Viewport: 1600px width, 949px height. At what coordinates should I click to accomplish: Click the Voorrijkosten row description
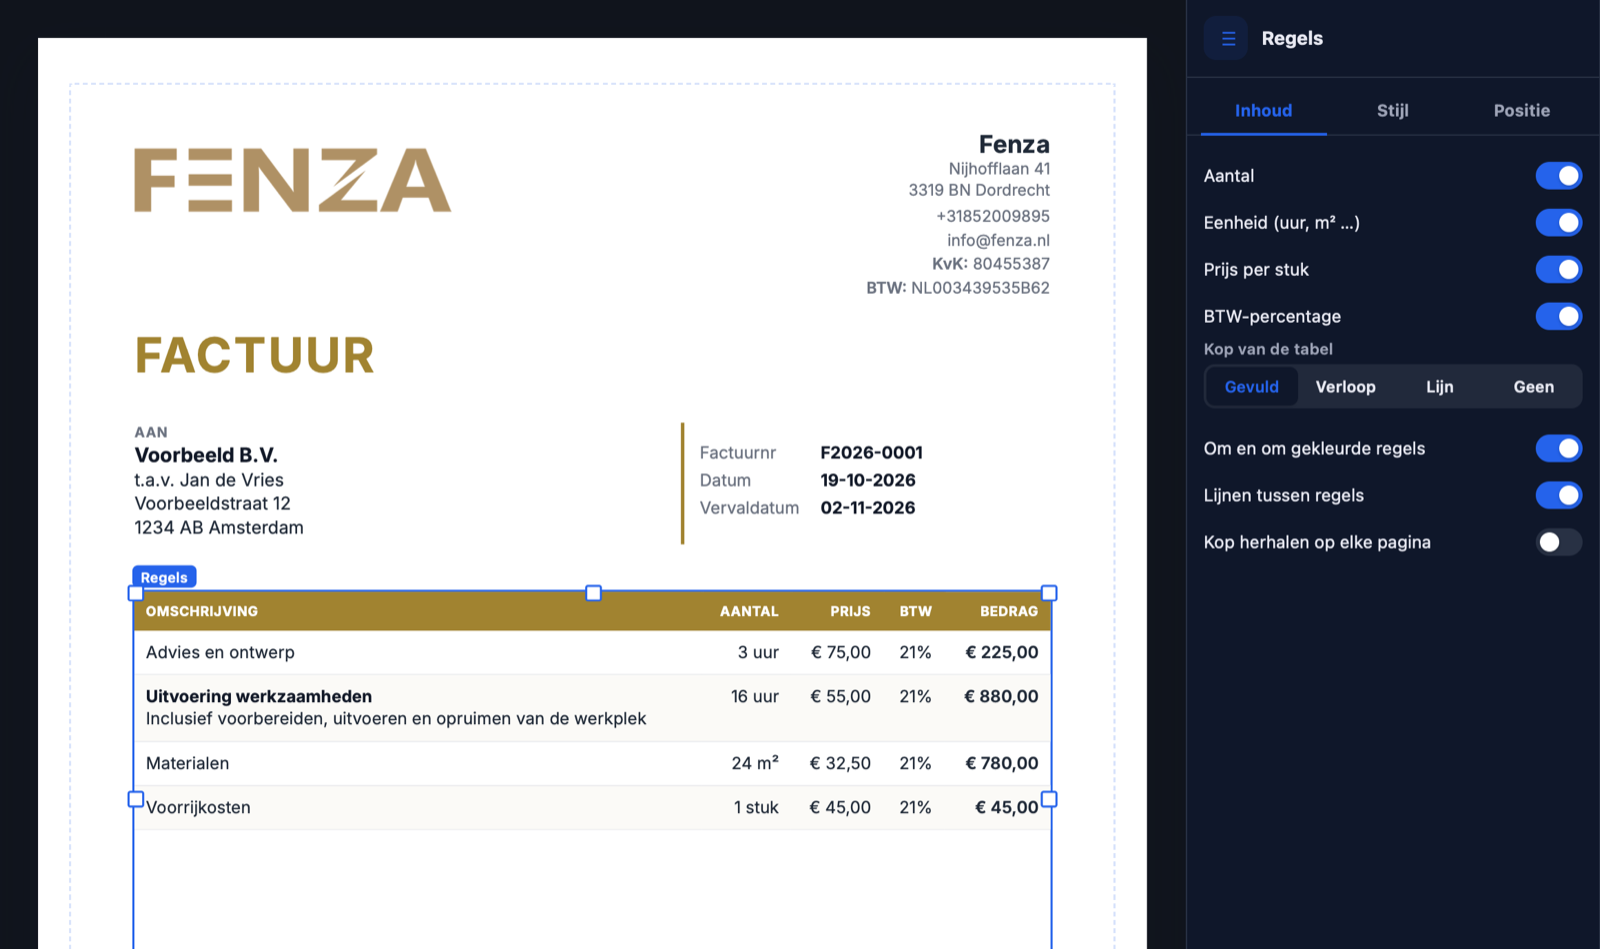tap(198, 807)
